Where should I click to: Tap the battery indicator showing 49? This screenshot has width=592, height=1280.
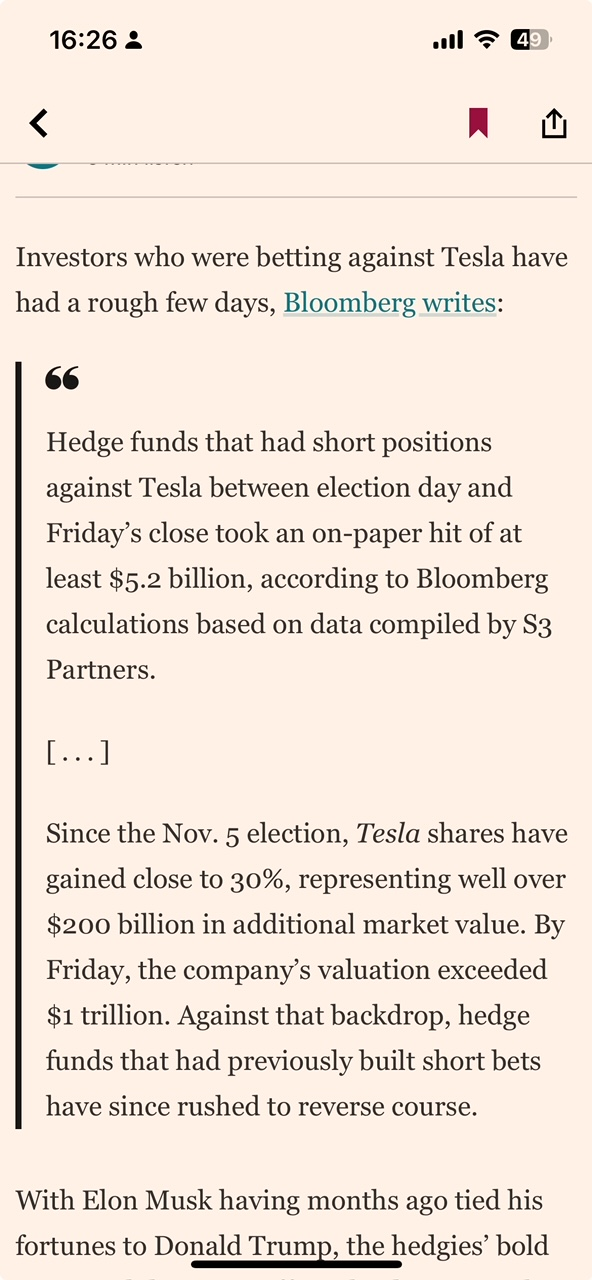click(530, 40)
